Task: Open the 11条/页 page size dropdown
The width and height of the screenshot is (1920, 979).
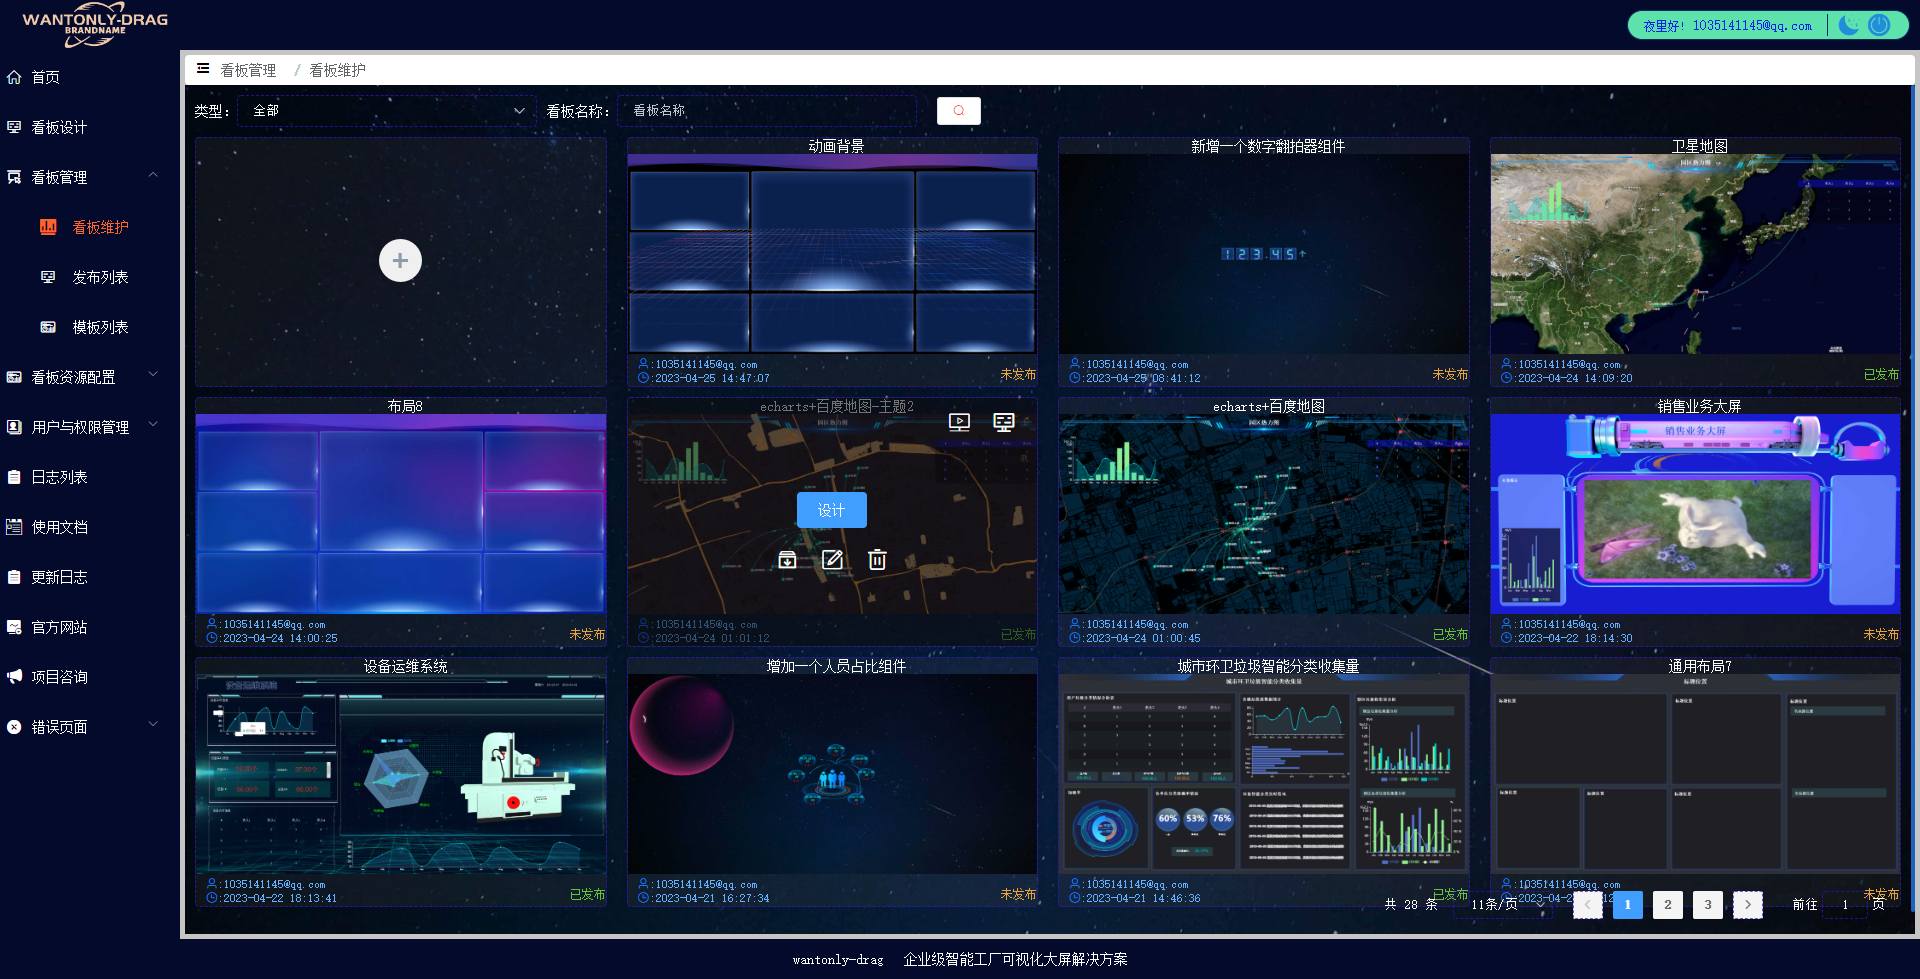Action: click(x=1504, y=904)
